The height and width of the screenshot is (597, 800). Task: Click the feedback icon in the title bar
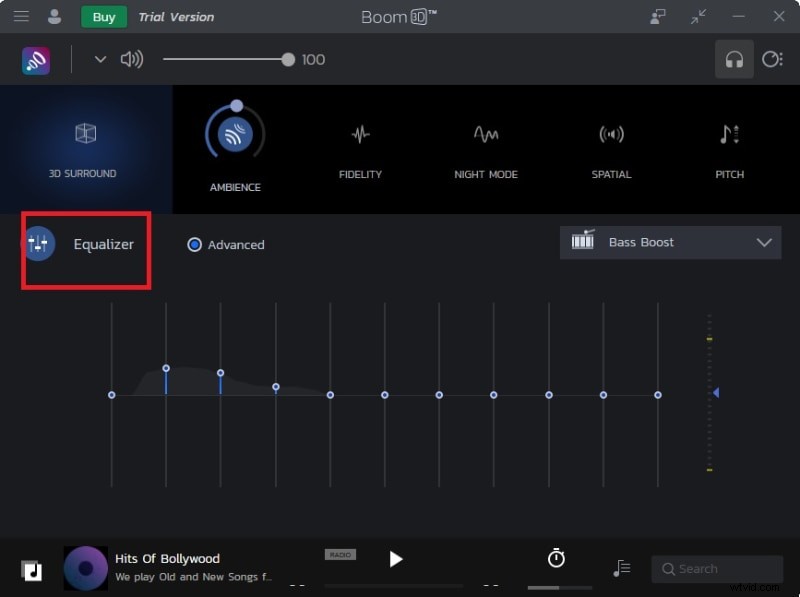[657, 16]
